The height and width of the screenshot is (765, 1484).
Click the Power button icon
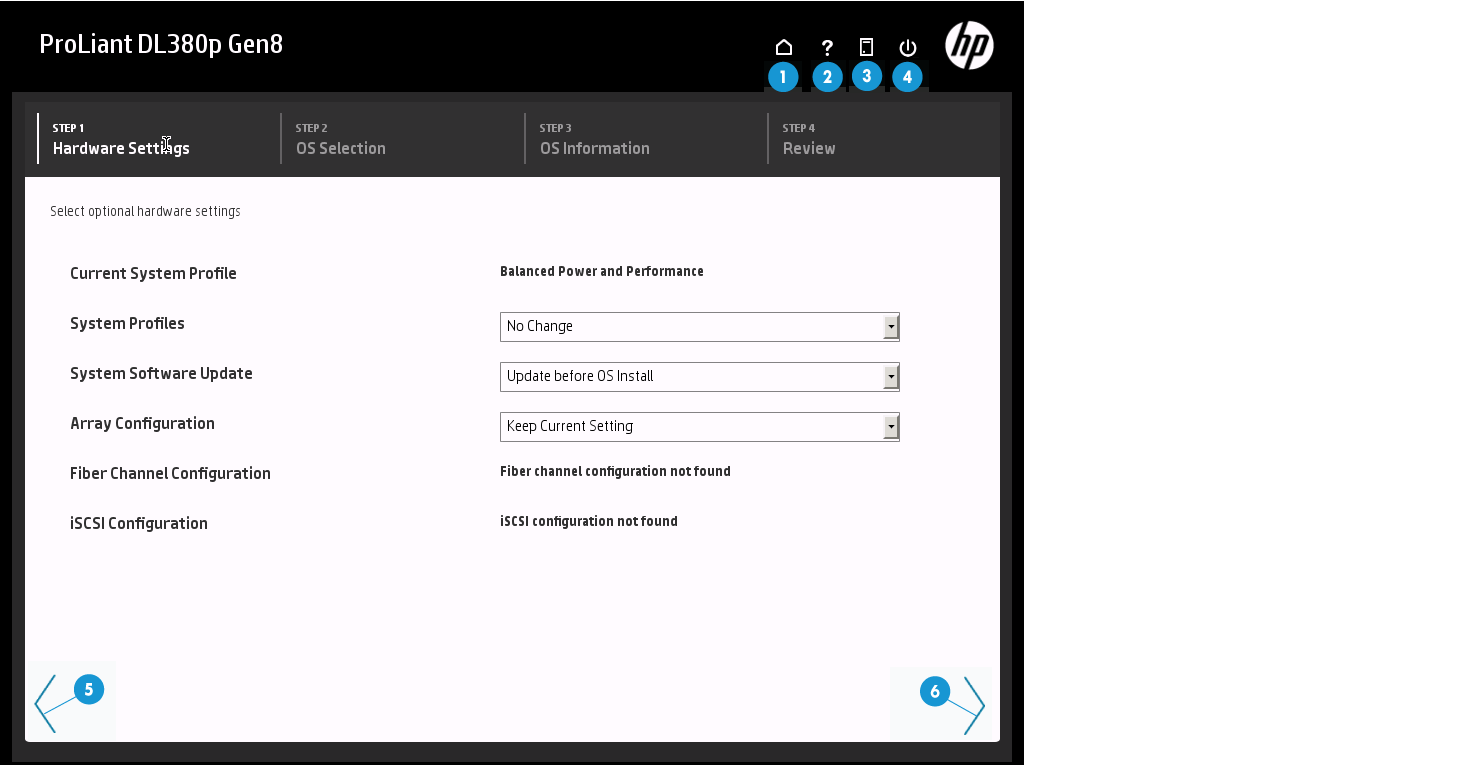point(908,48)
